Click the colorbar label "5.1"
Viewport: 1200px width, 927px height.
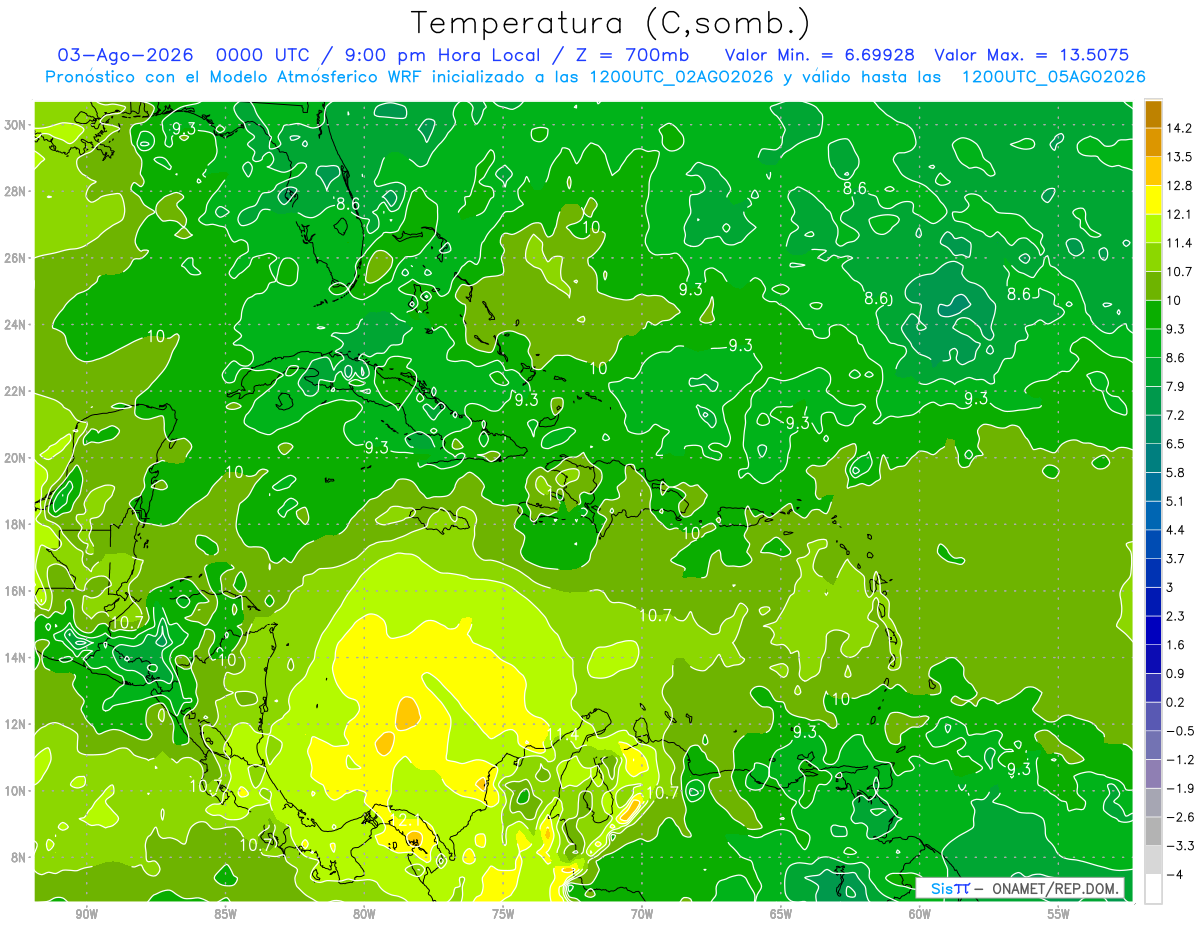1176,501
